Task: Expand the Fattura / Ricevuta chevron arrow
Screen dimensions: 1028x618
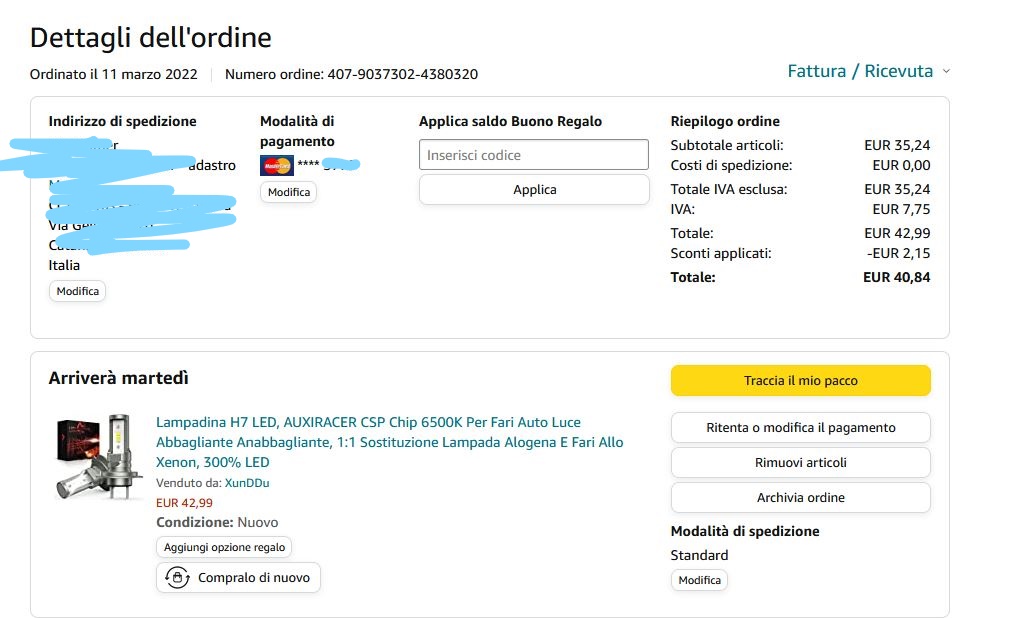Action: pyautogui.click(x=946, y=72)
